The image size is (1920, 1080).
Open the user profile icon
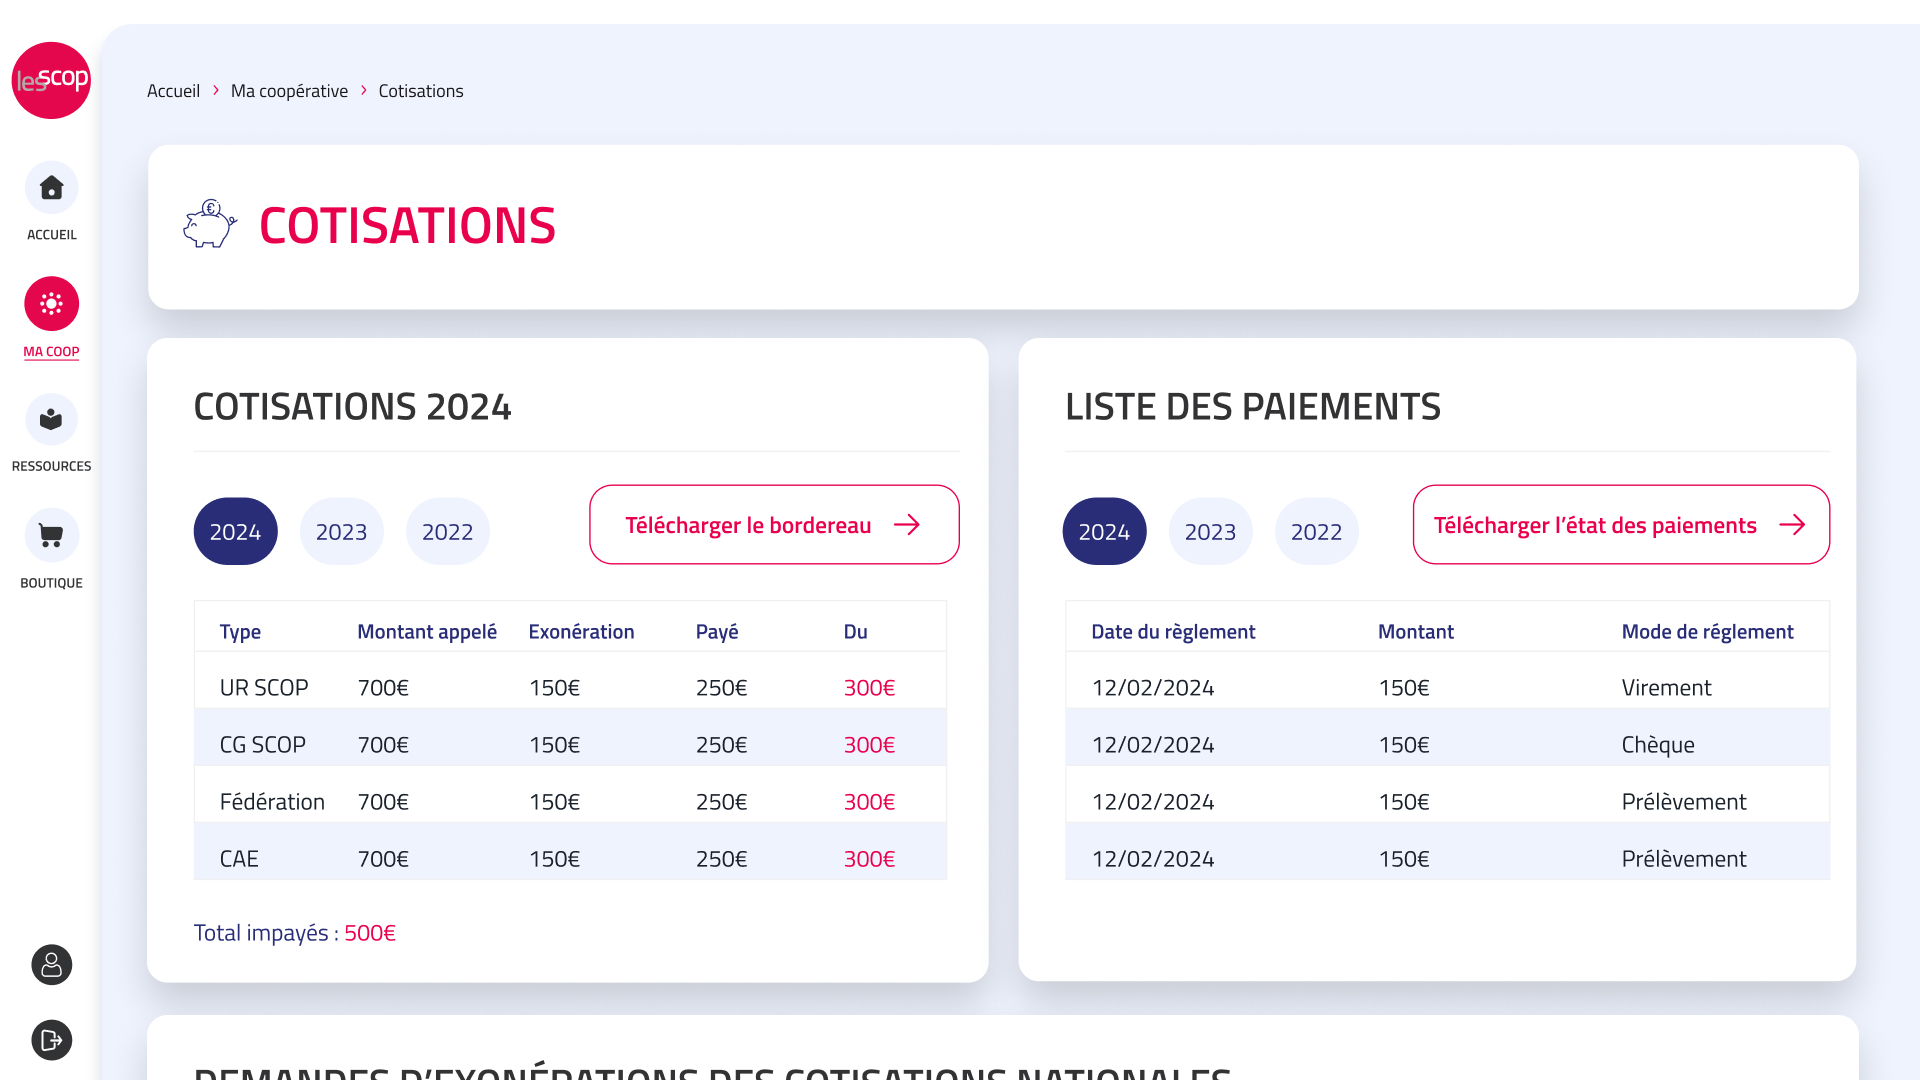[51, 965]
